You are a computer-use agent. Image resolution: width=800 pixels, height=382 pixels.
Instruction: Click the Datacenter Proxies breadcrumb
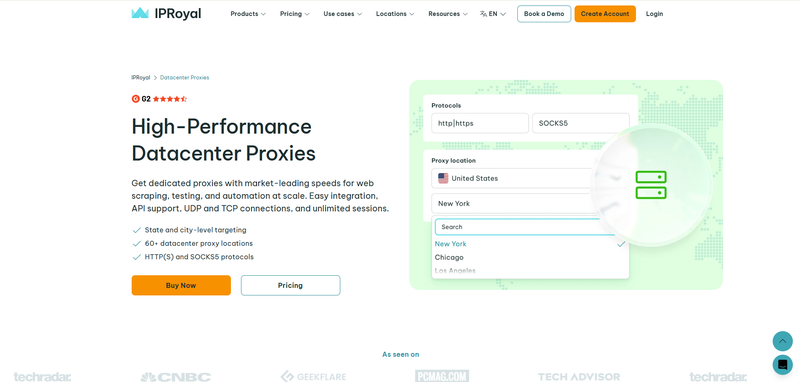(x=185, y=78)
